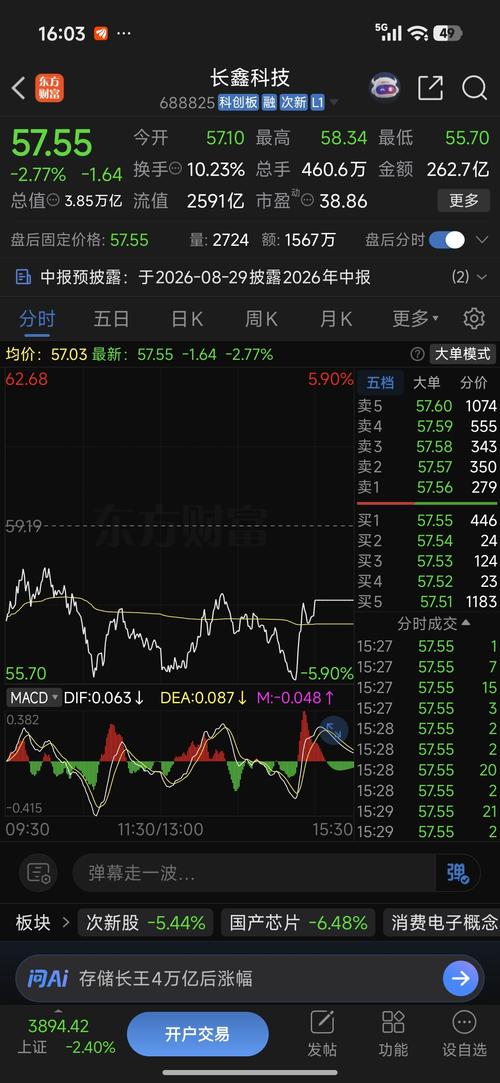The width and height of the screenshot is (500, 1083).
Task: Tap the 上证 3894.42 index quote
Action: (x=66, y=1036)
